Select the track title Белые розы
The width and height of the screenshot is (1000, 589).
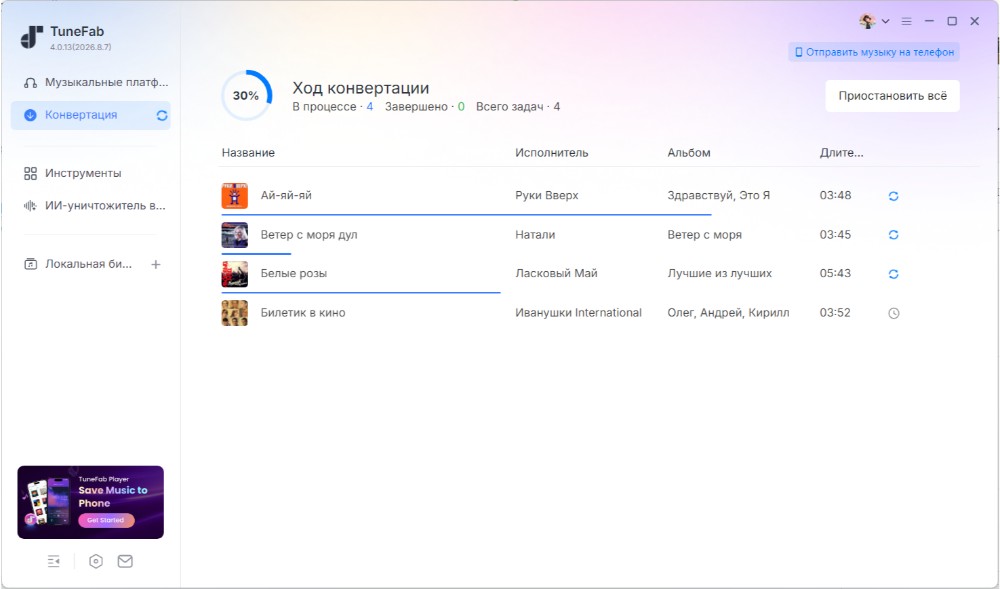click(x=294, y=273)
